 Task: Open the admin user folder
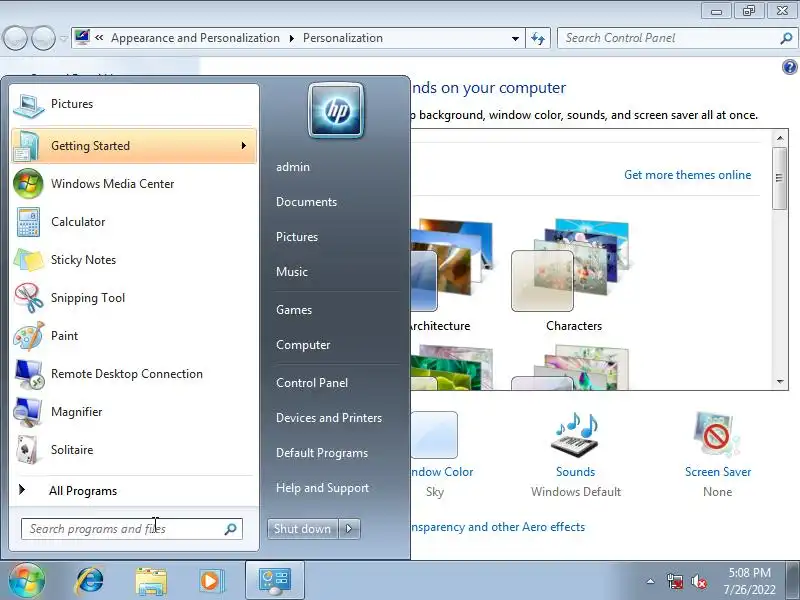pyautogui.click(x=293, y=167)
